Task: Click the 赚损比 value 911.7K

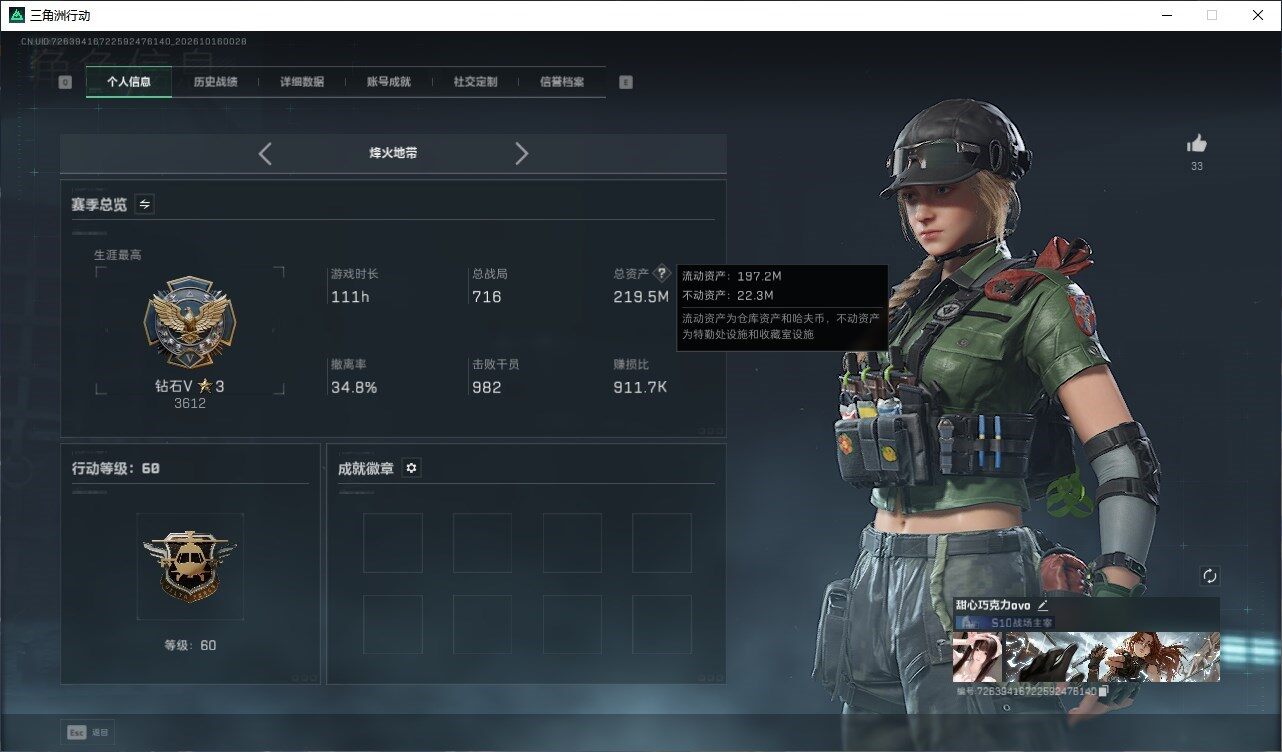Action: coord(640,387)
